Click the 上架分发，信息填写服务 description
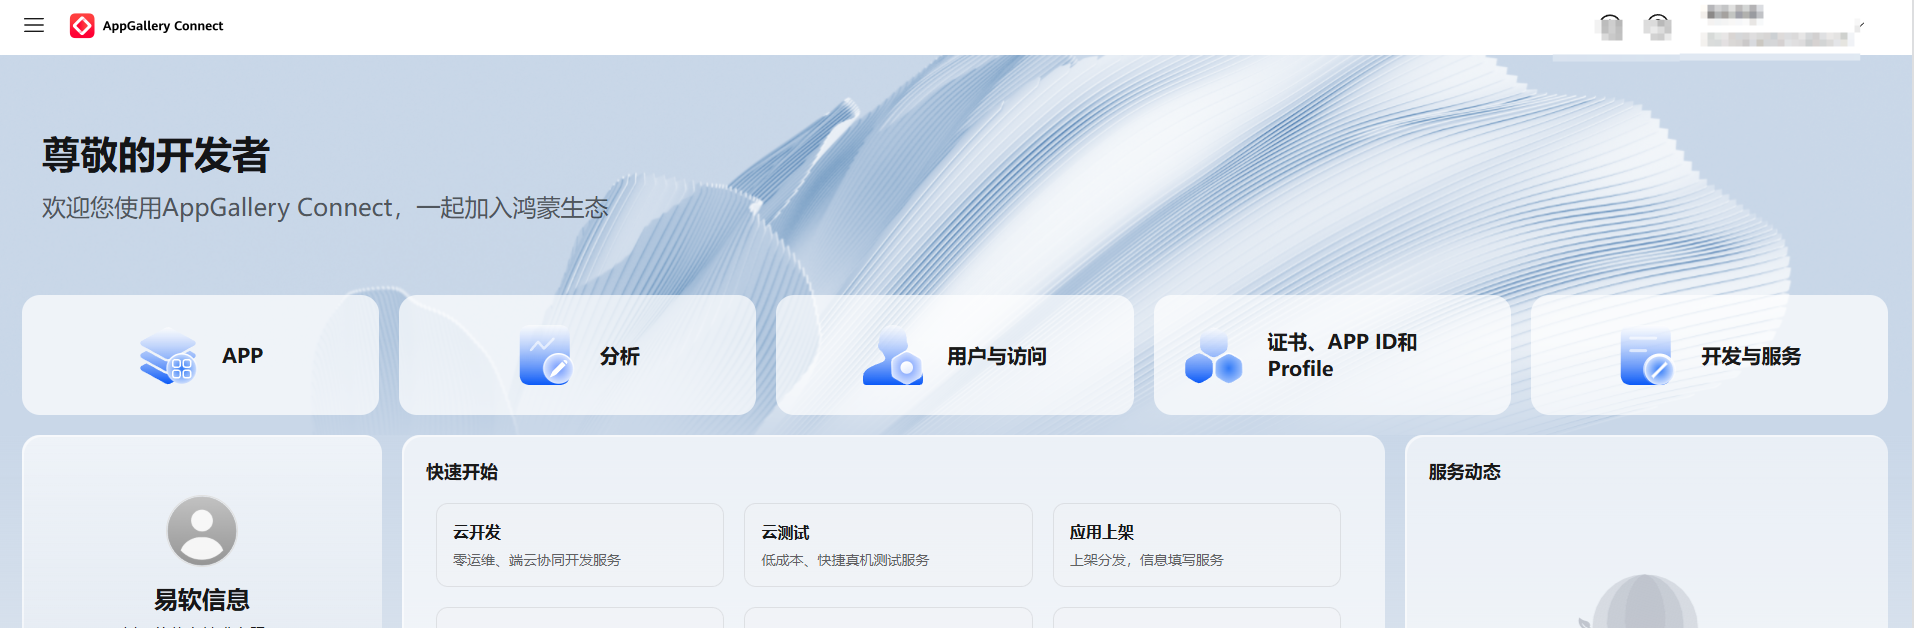Screen dimensions: 1914x628 tap(1147, 560)
